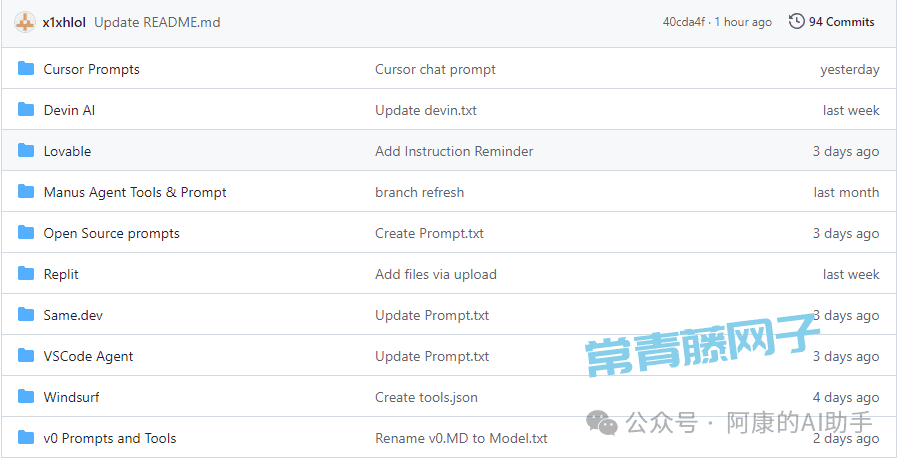Open the x1xhlol profile link
901x458 pixels.
click(x=64, y=22)
